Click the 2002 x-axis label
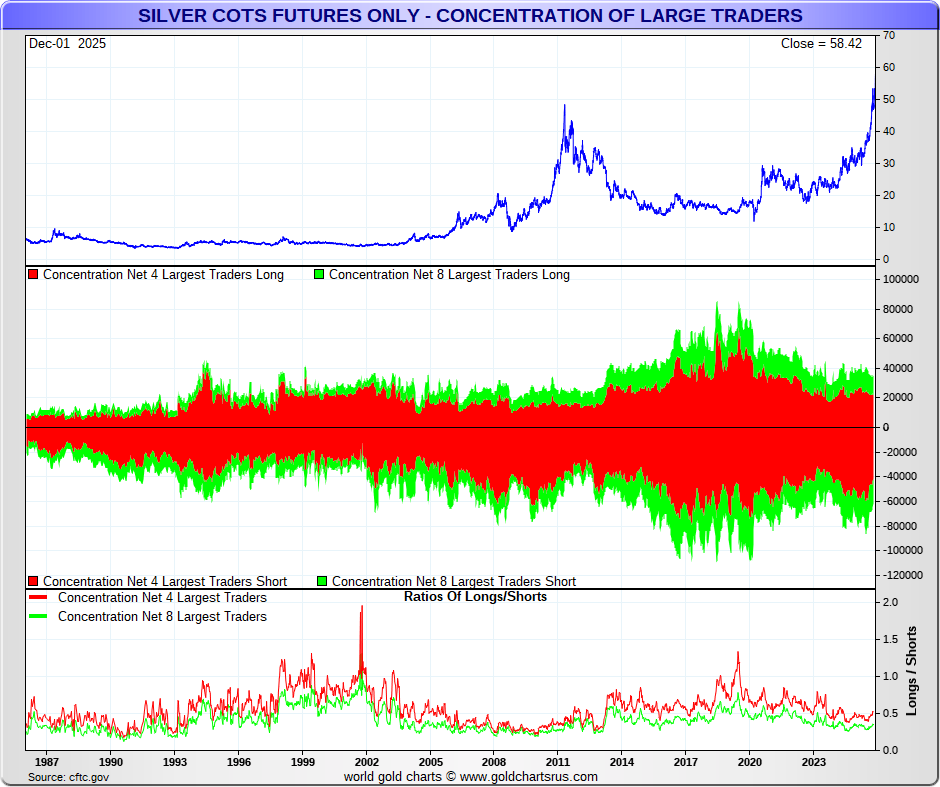Viewport: 940px width, 787px height. click(x=367, y=762)
